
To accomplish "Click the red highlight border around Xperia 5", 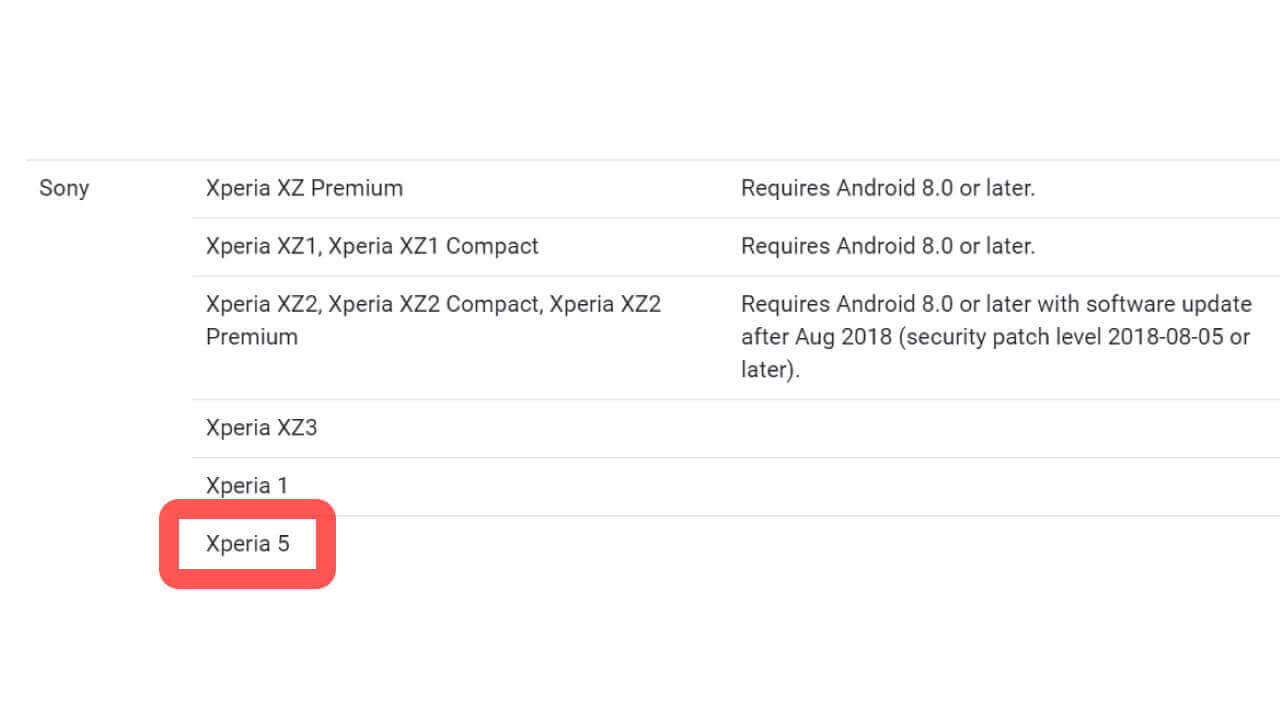I will coord(169,544).
